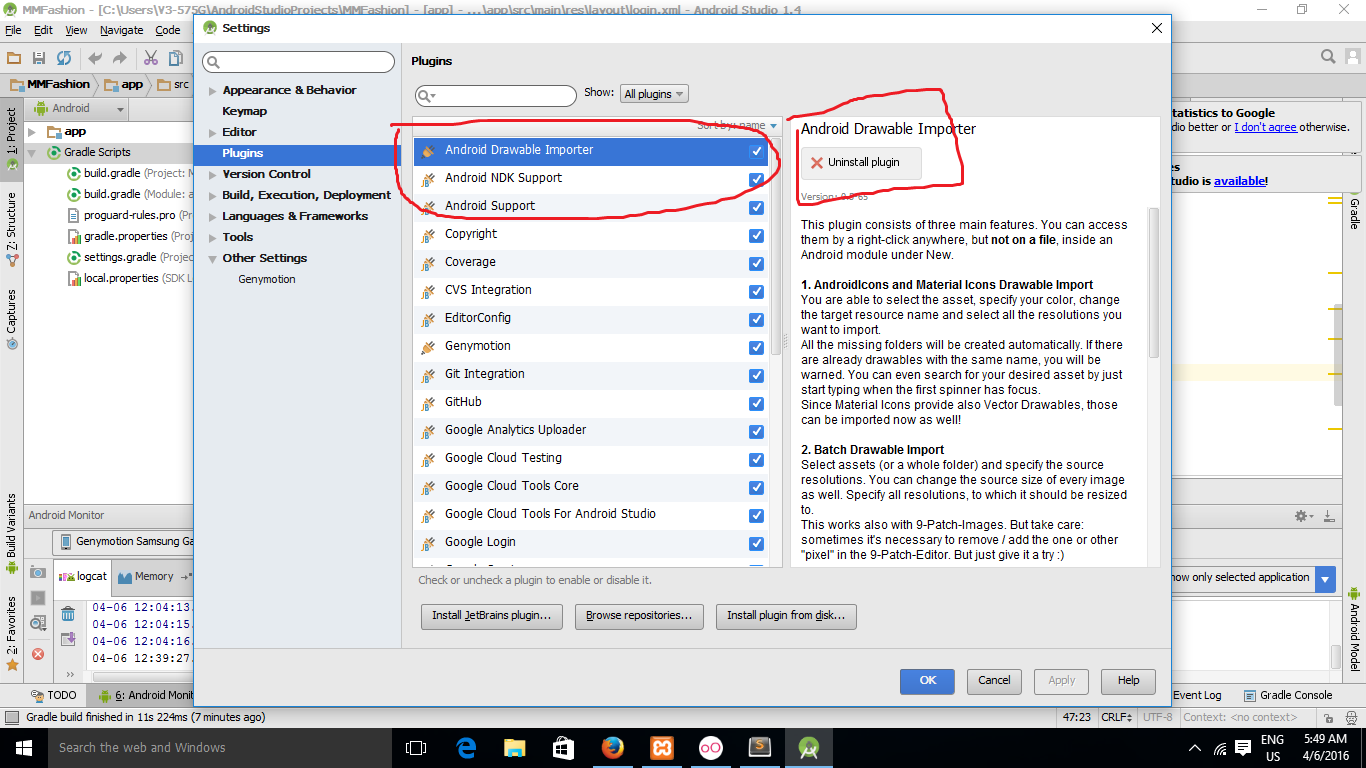1366x768 pixels.
Task: Click the Undo arrow in toolbar
Action: pos(95,58)
